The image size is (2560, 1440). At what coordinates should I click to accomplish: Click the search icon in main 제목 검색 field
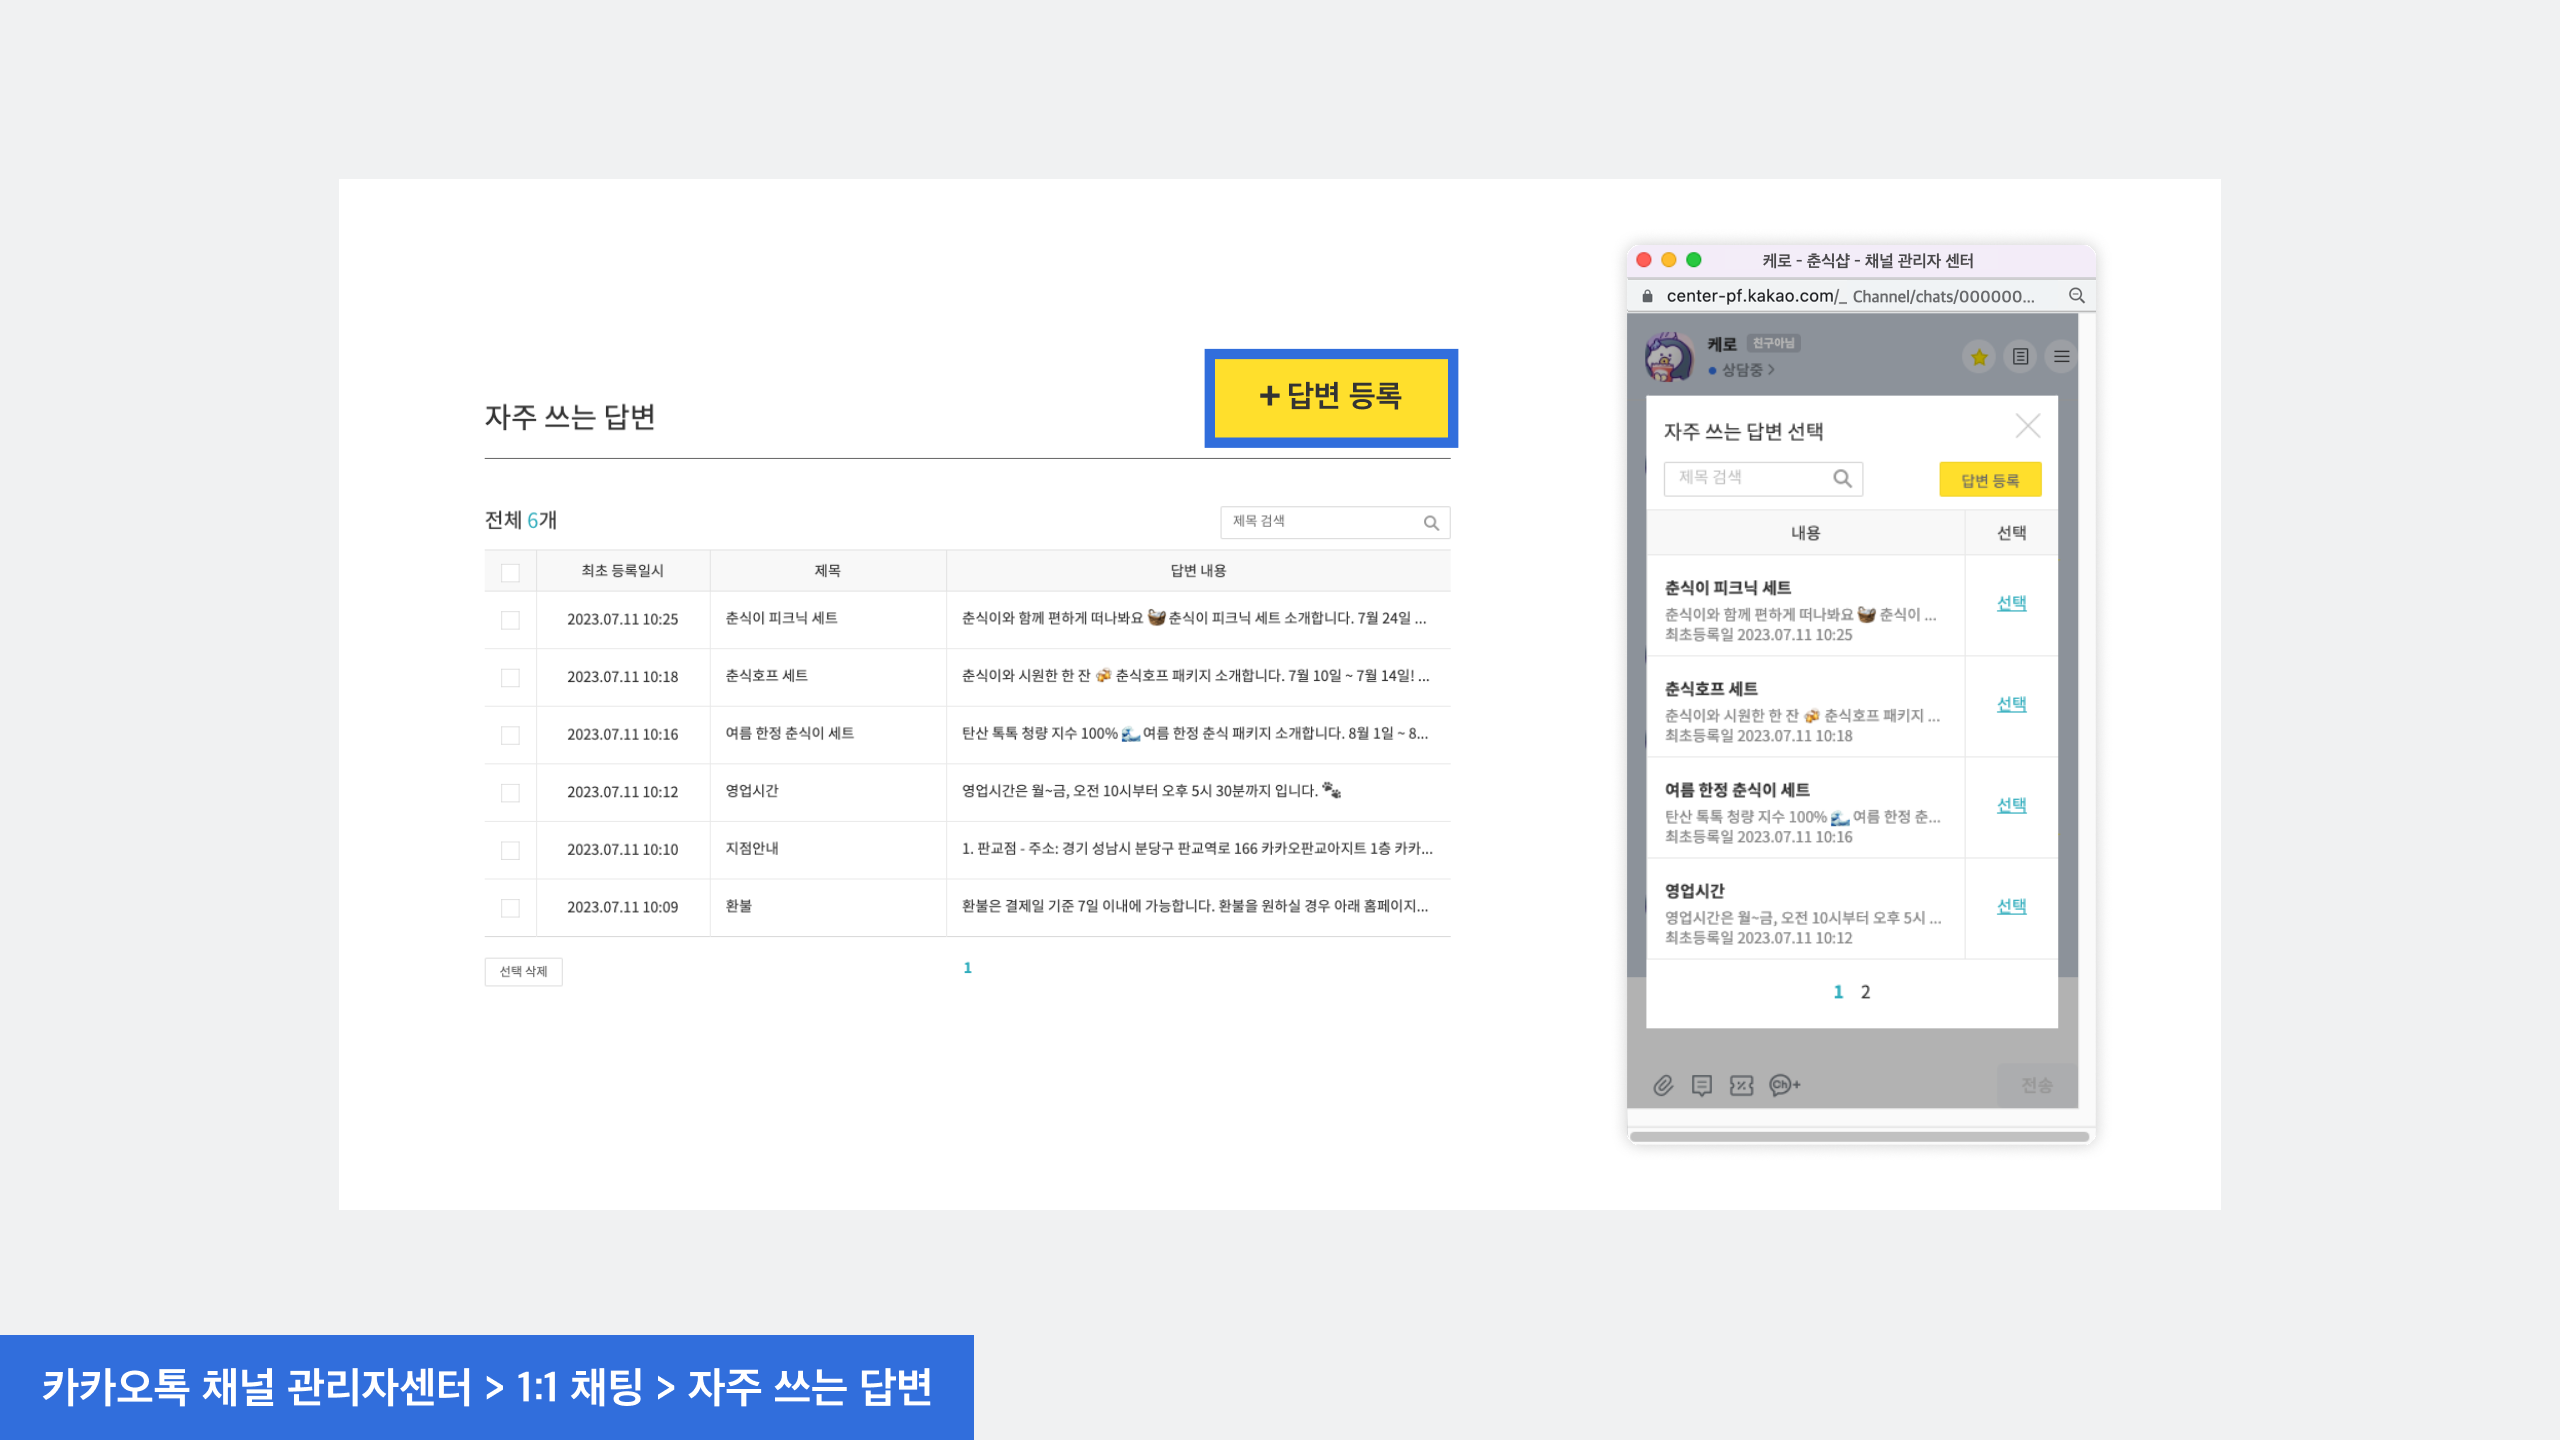(x=1431, y=523)
